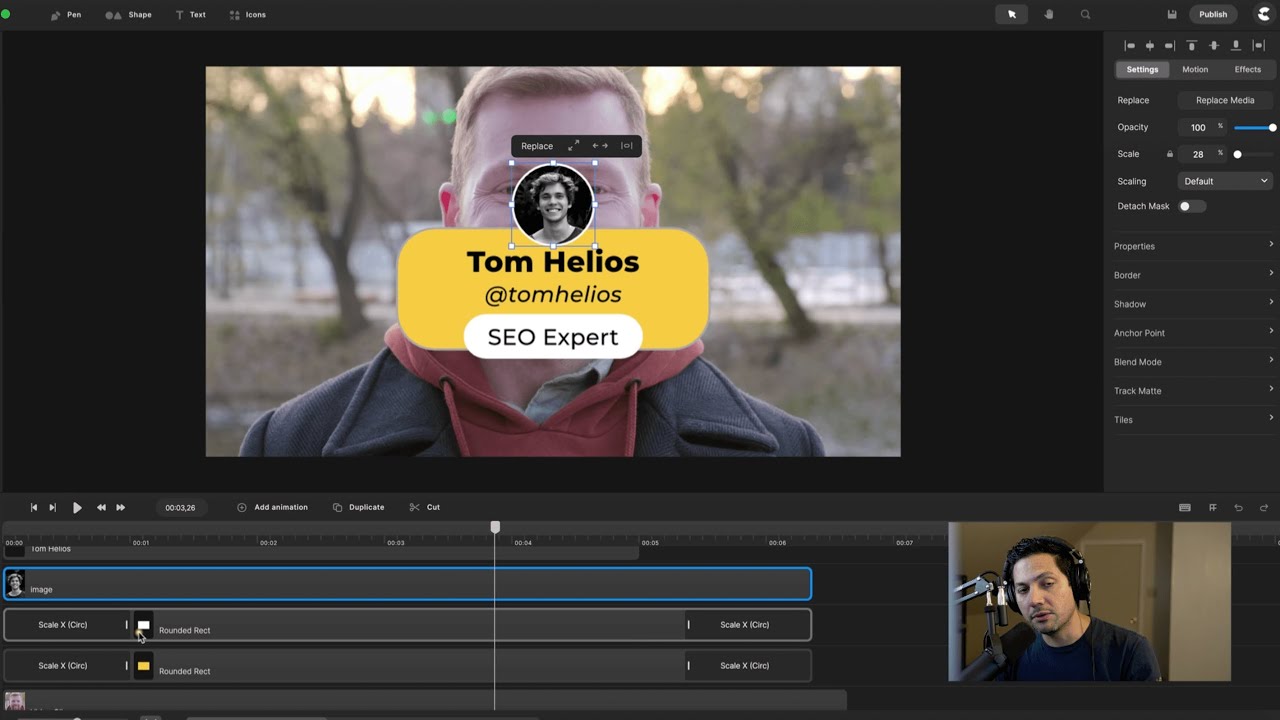The image size is (1280, 720).
Task: Step forward with fast-forward button
Action: point(121,507)
